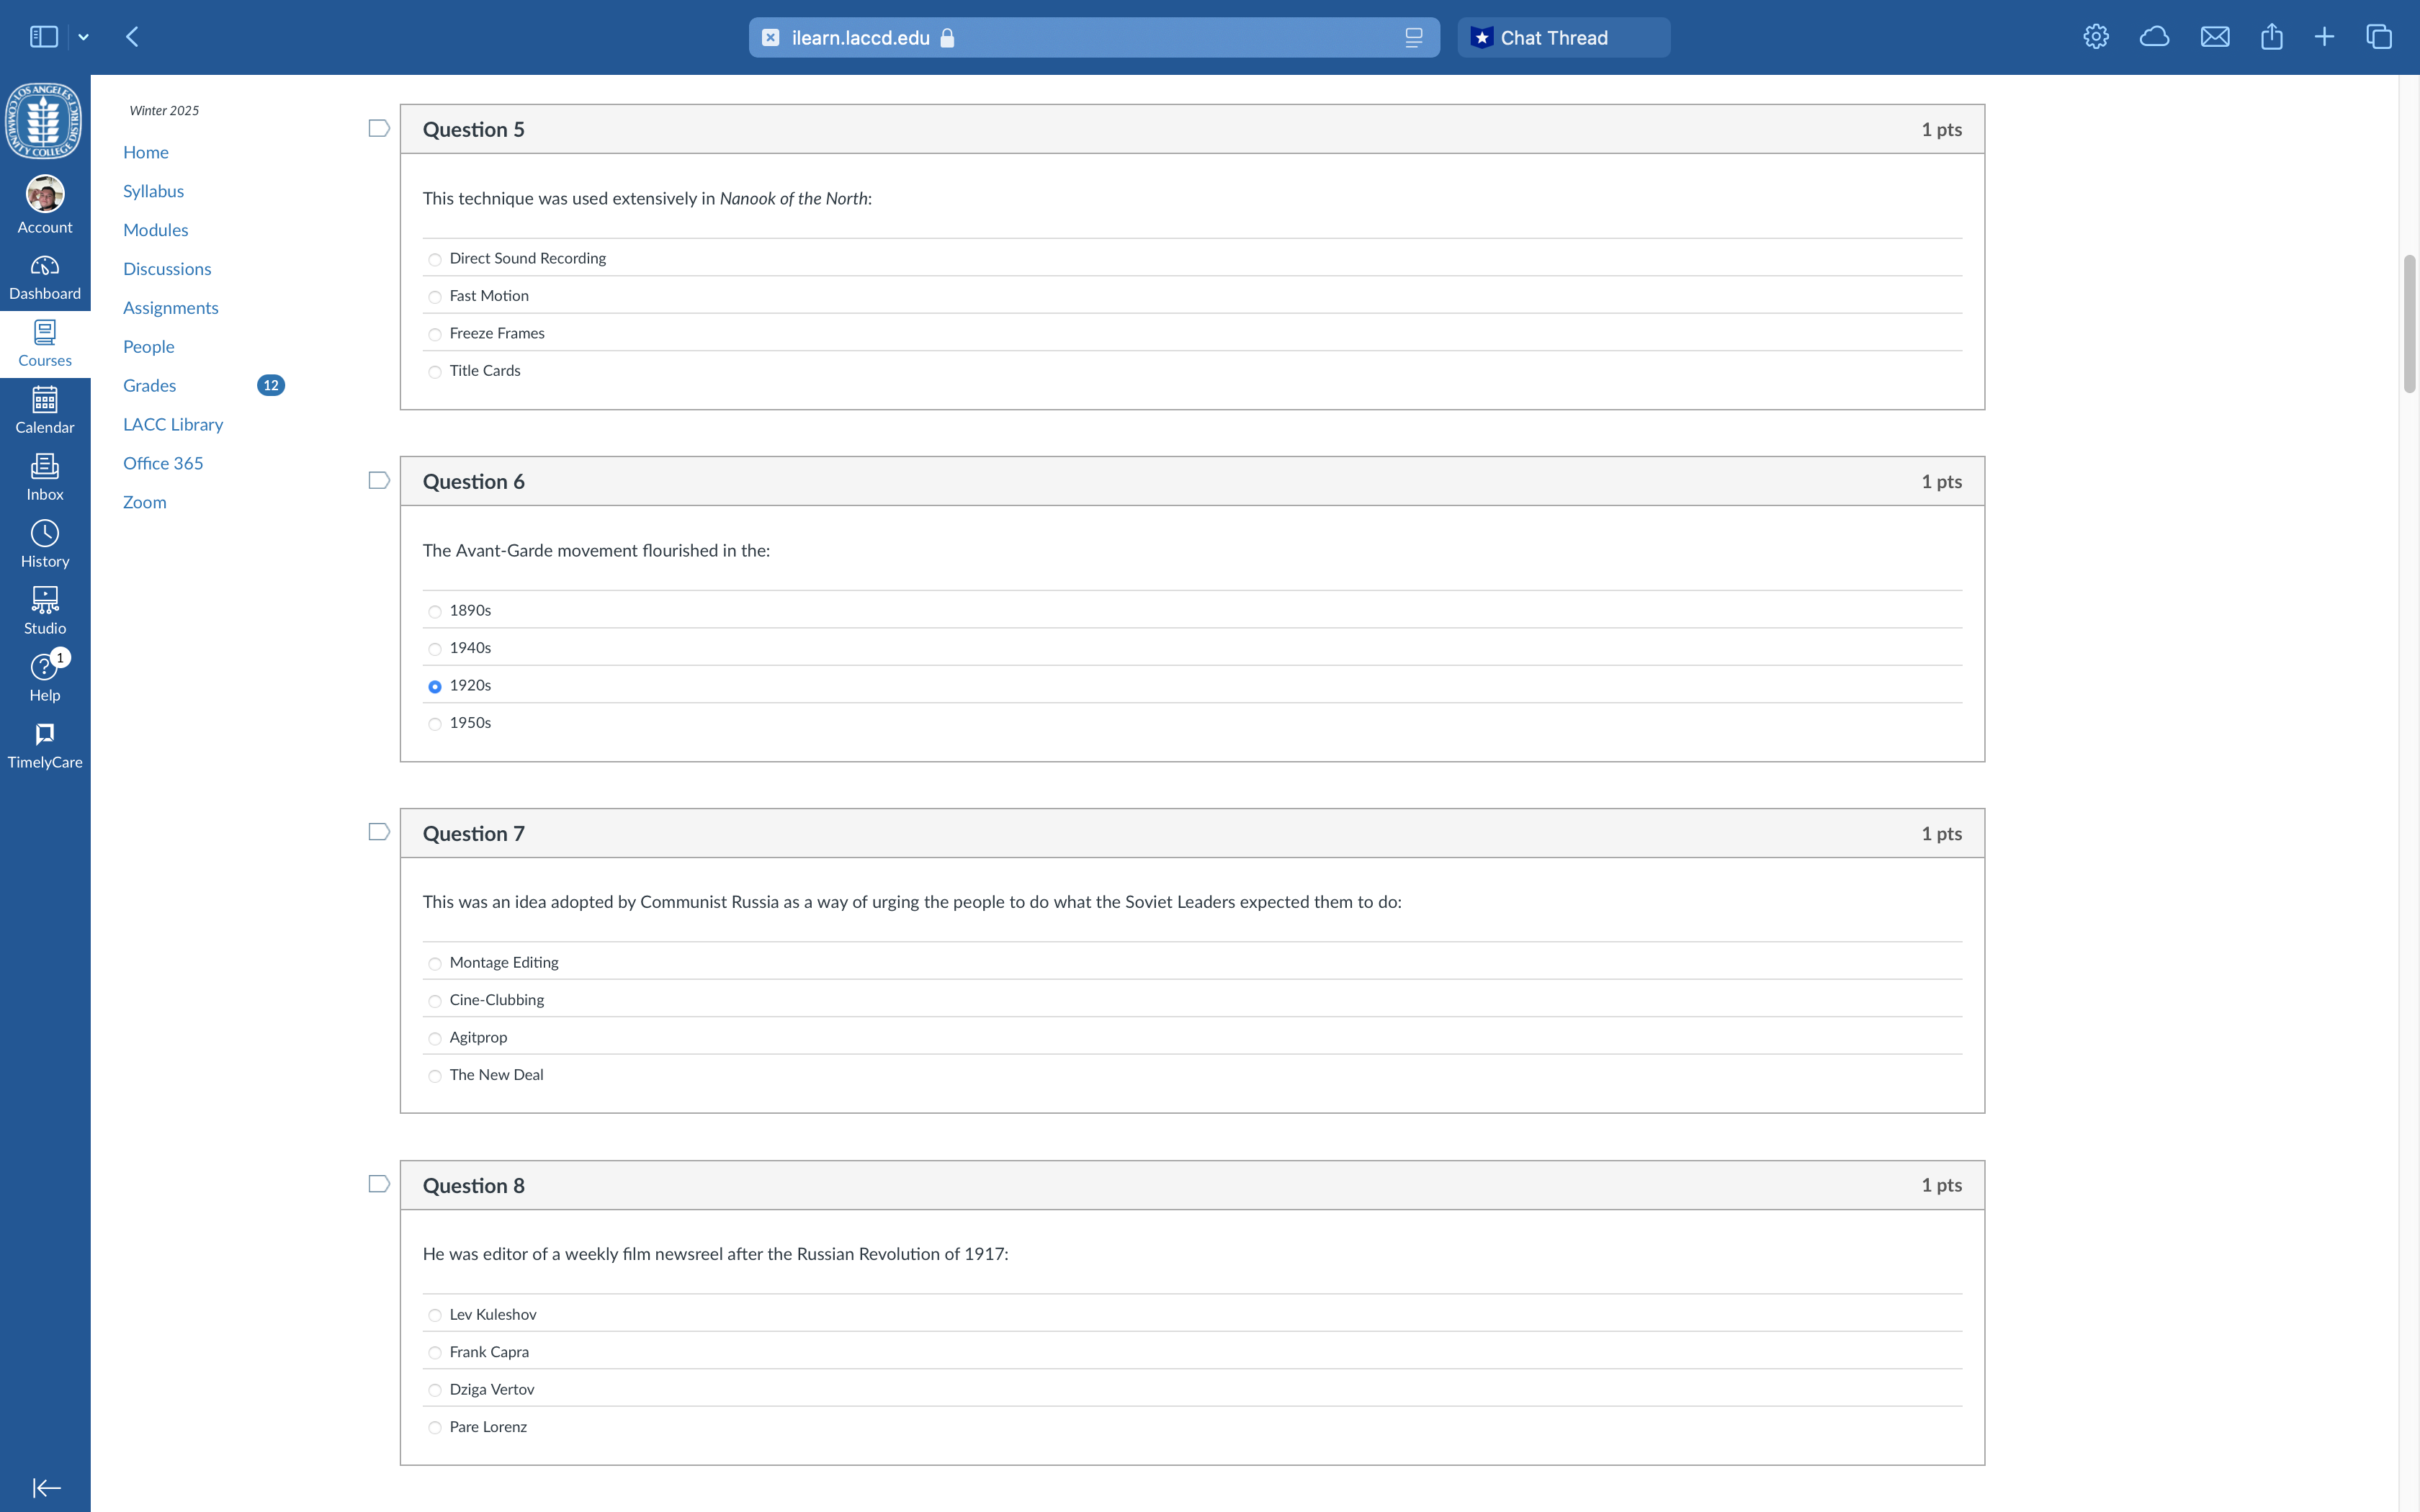Choose the Dziga Vertov radio button
Viewport: 2420px width, 1512px height.
point(435,1391)
